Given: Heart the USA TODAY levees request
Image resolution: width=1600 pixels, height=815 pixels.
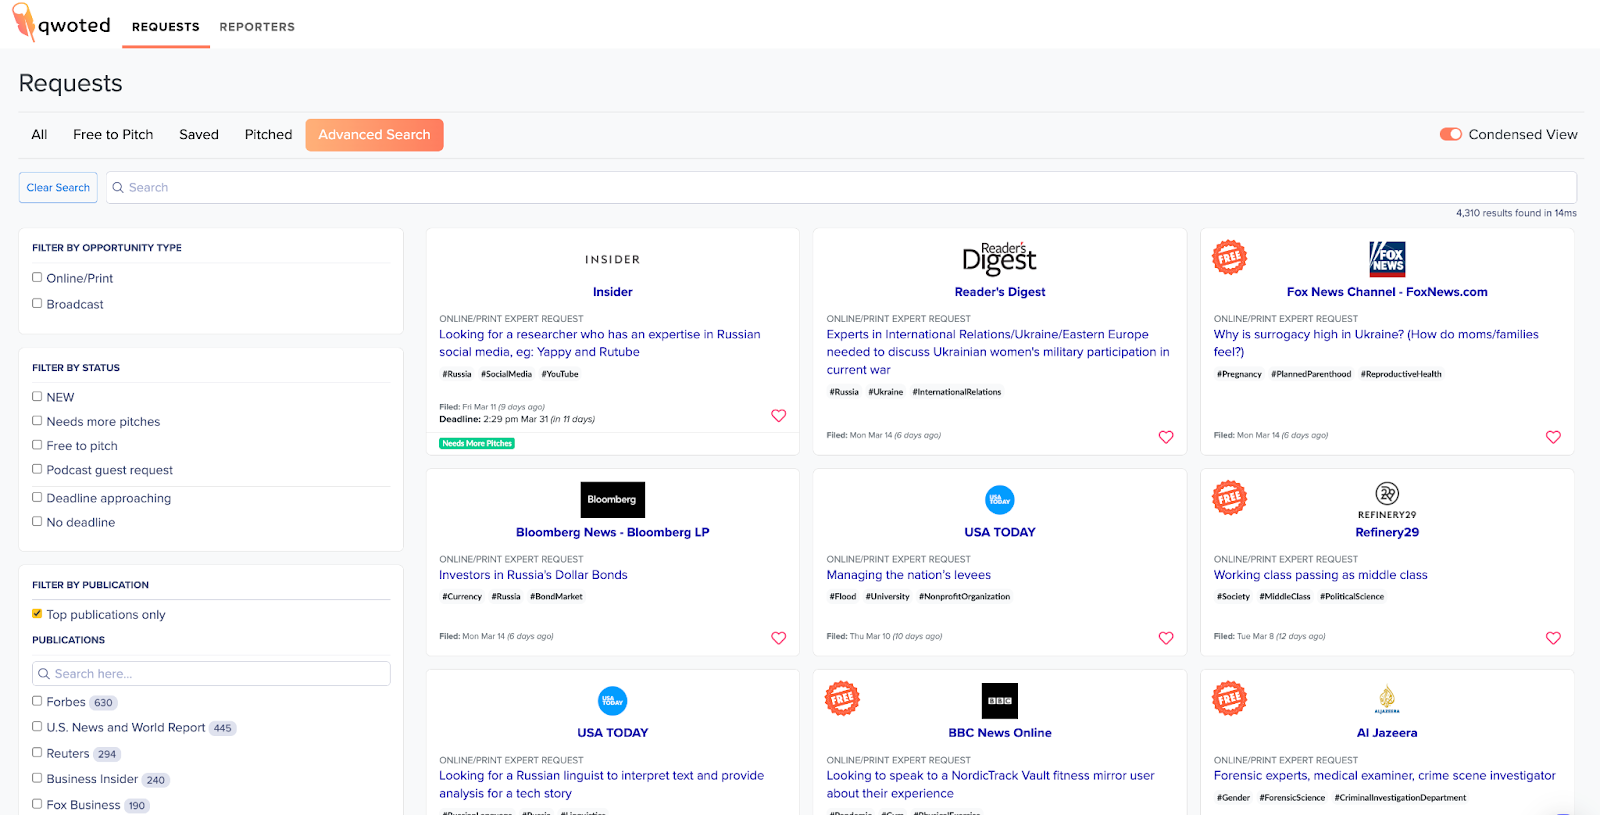Looking at the screenshot, I should [x=1166, y=638].
